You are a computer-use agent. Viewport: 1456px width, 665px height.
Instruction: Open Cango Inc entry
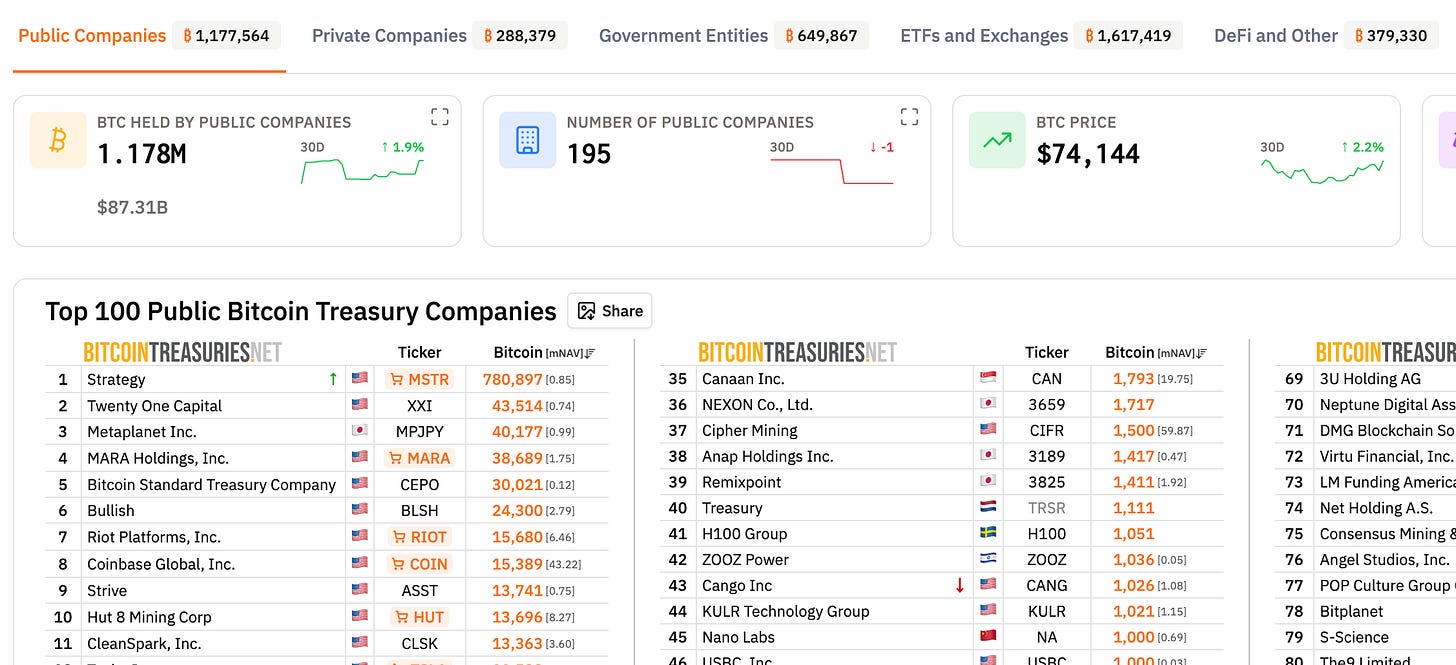[737, 586]
